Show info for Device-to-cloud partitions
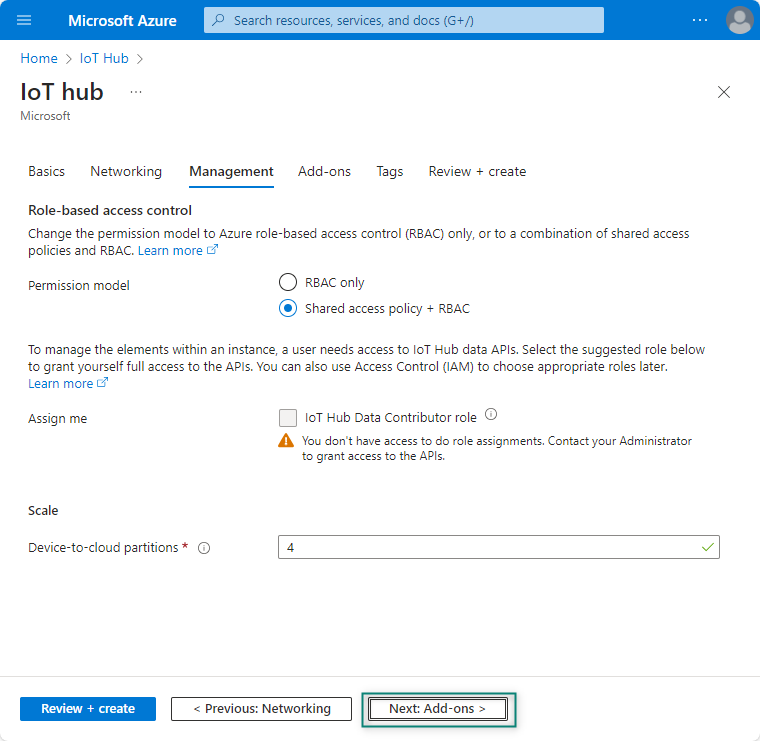Screen dimensions: 760x741 [x=204, y=548]
